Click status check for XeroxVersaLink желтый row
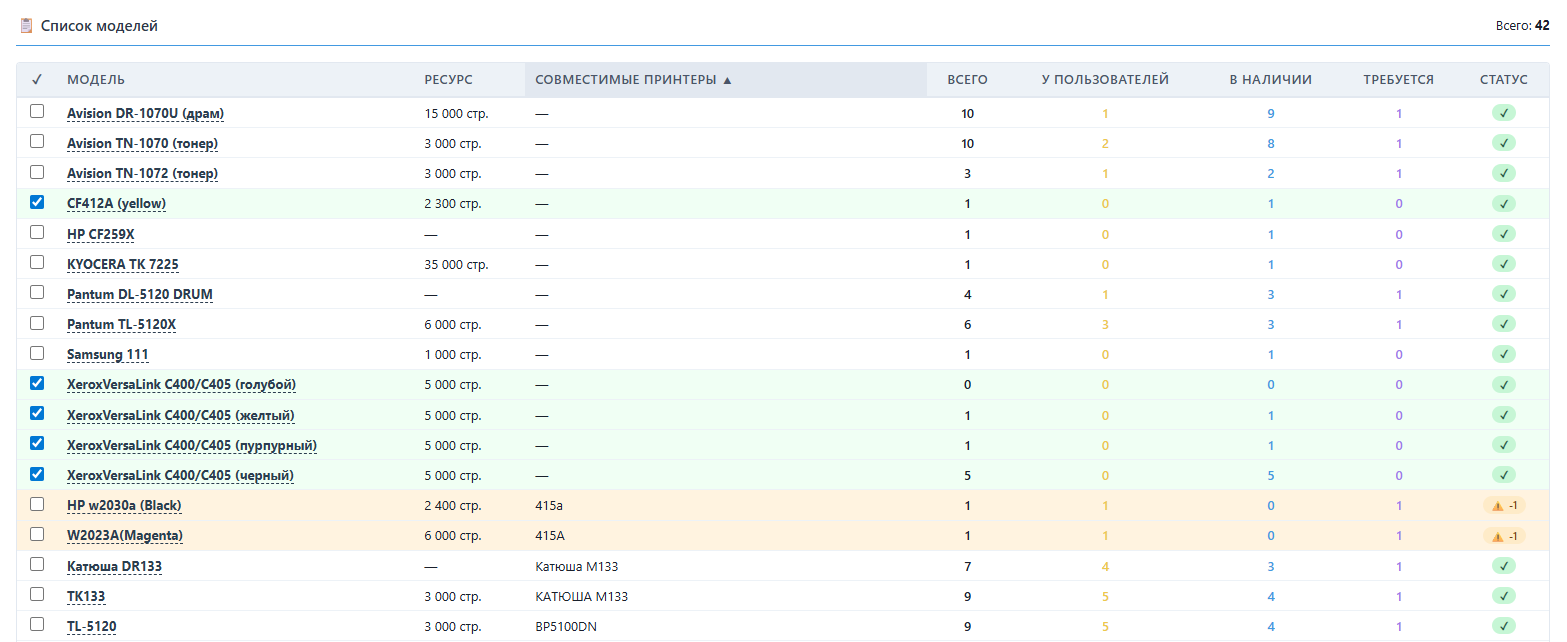The image size is (1567, 642). 1503,415
